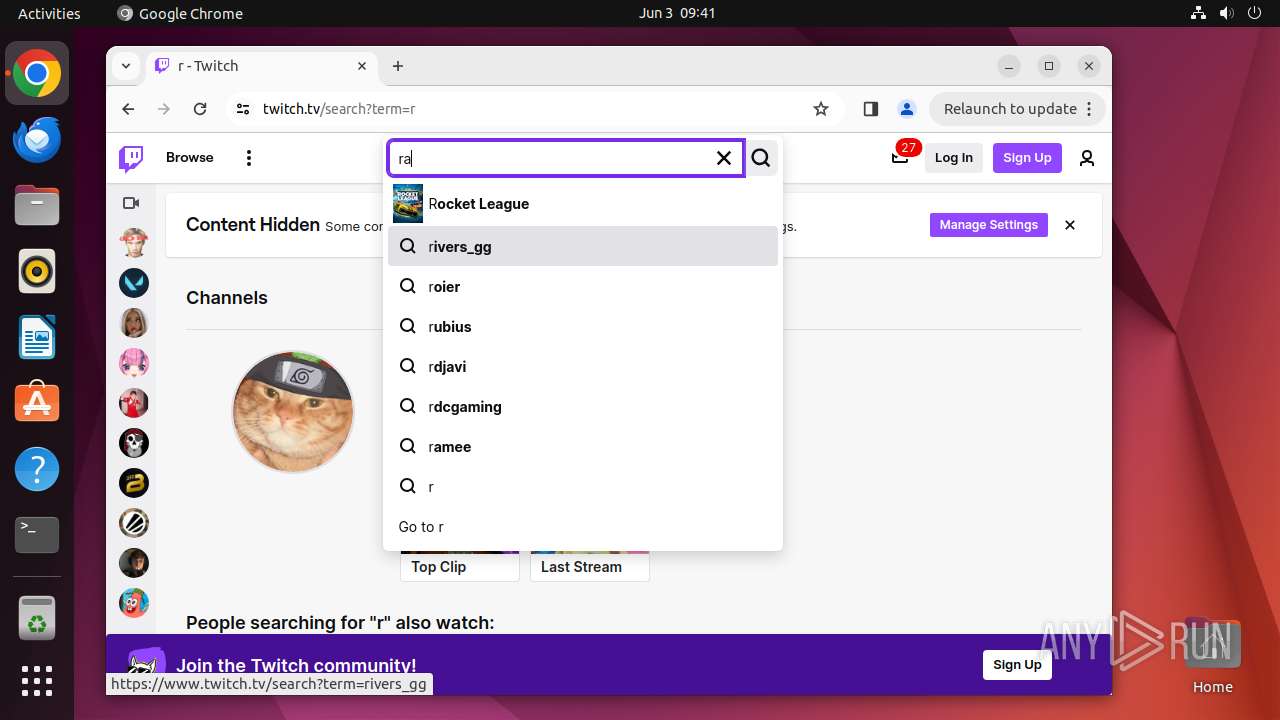The width and height of the screenshot is (1280, 720).
Task: Clear the search field with the X icon
Action: [724, 158]
